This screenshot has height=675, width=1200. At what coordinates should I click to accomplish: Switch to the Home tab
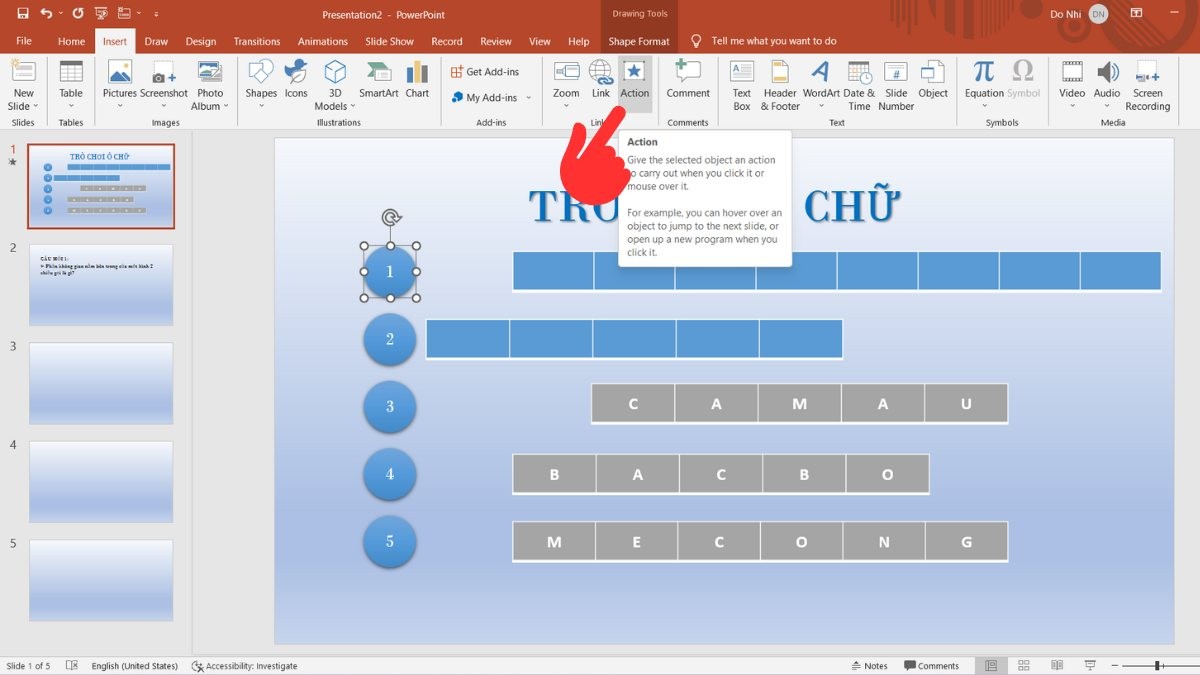pos(71,41)
